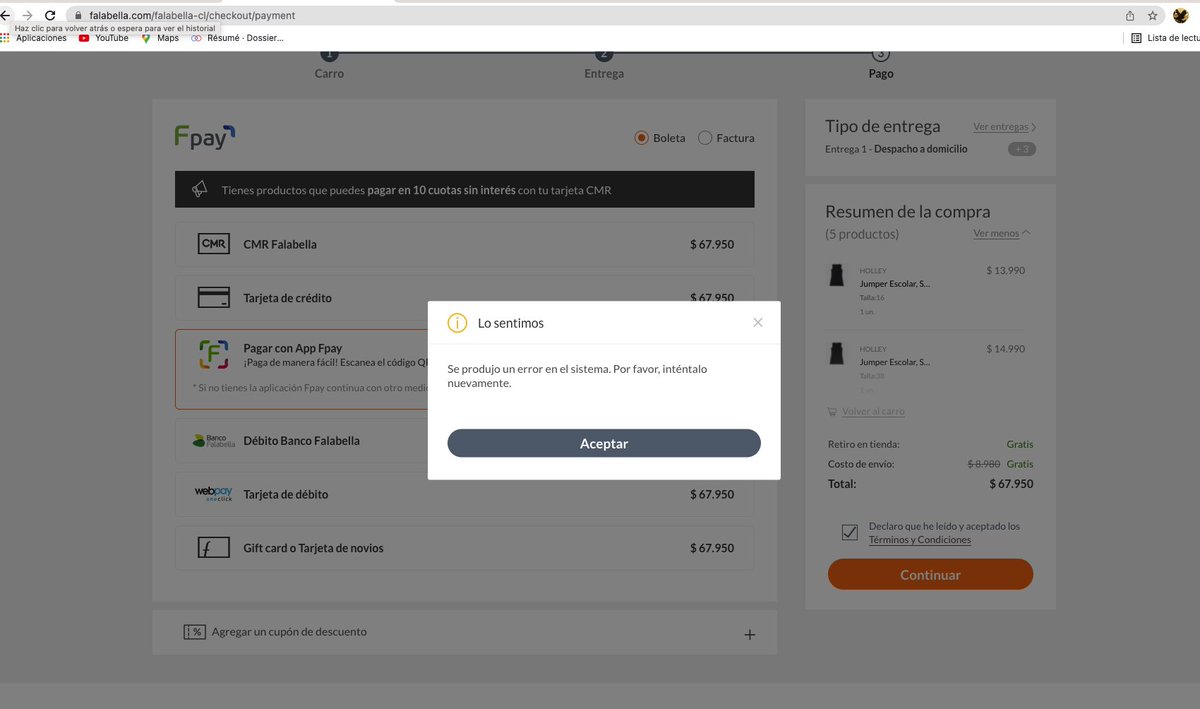
Task: Click the gift card icon
Action: 213,548
